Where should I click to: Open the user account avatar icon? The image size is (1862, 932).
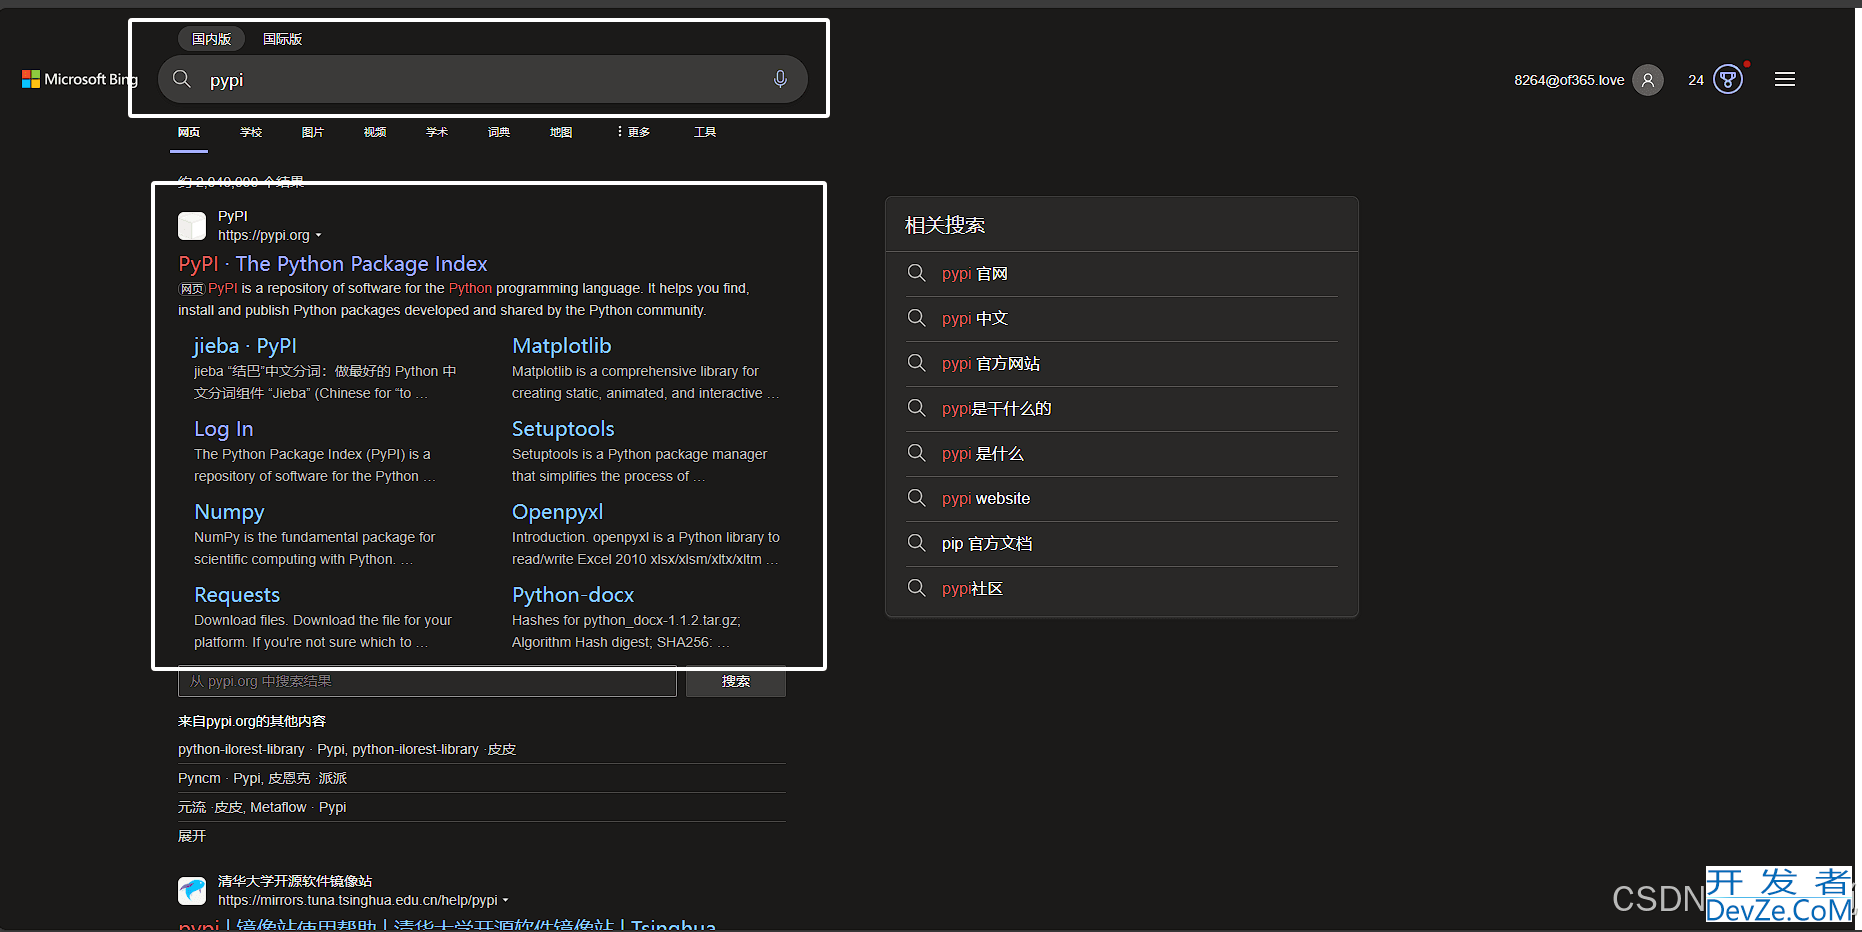[x=1647, y=80]
